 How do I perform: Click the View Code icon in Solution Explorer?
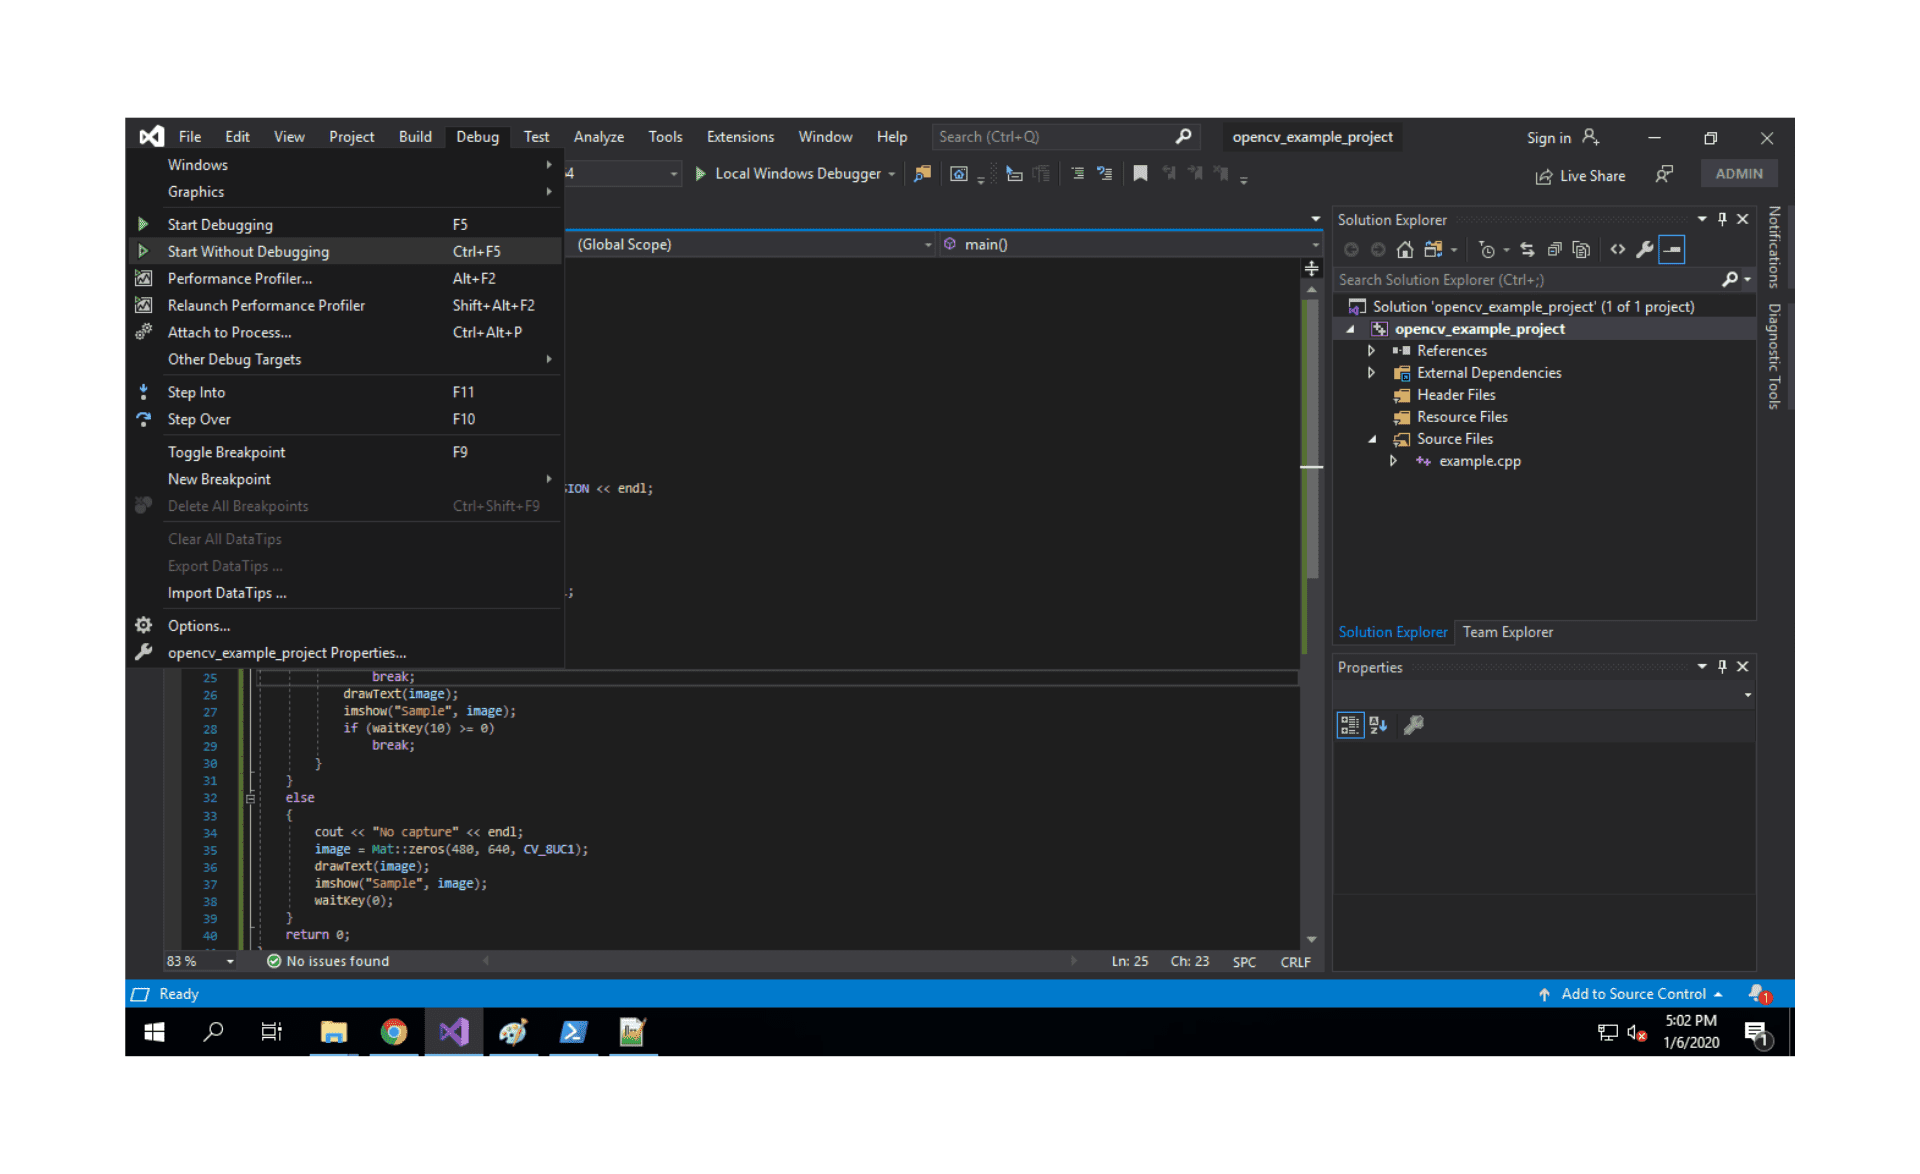point(1618,250)
